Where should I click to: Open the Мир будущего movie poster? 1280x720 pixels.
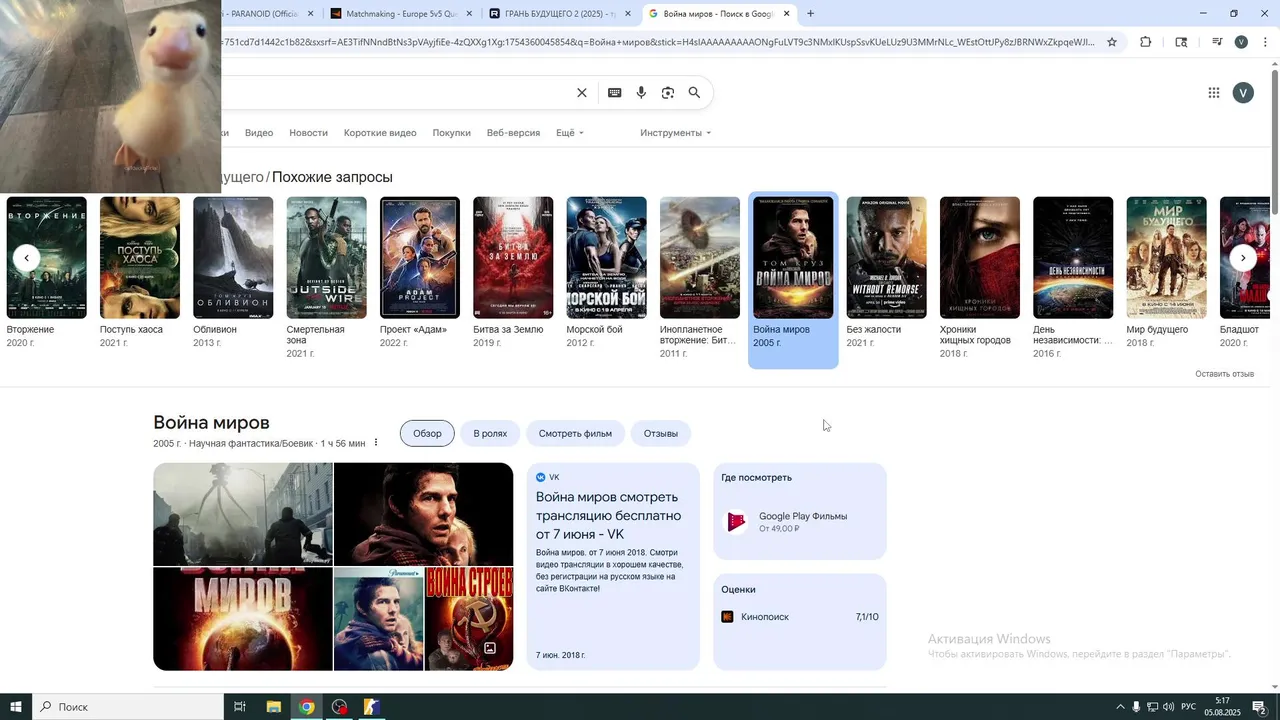point(1166,258)
